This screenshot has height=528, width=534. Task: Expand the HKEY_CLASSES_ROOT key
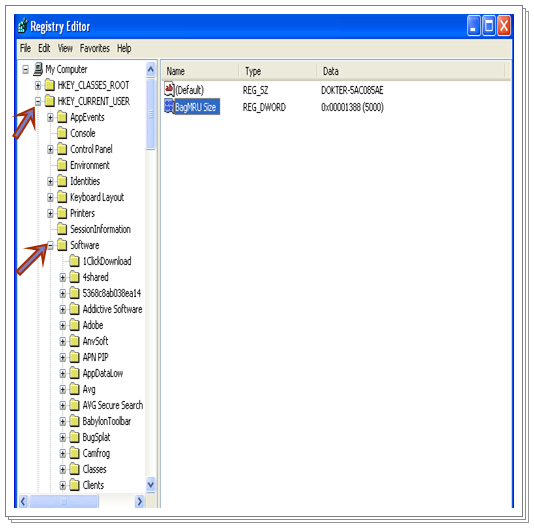pos(38,85)
